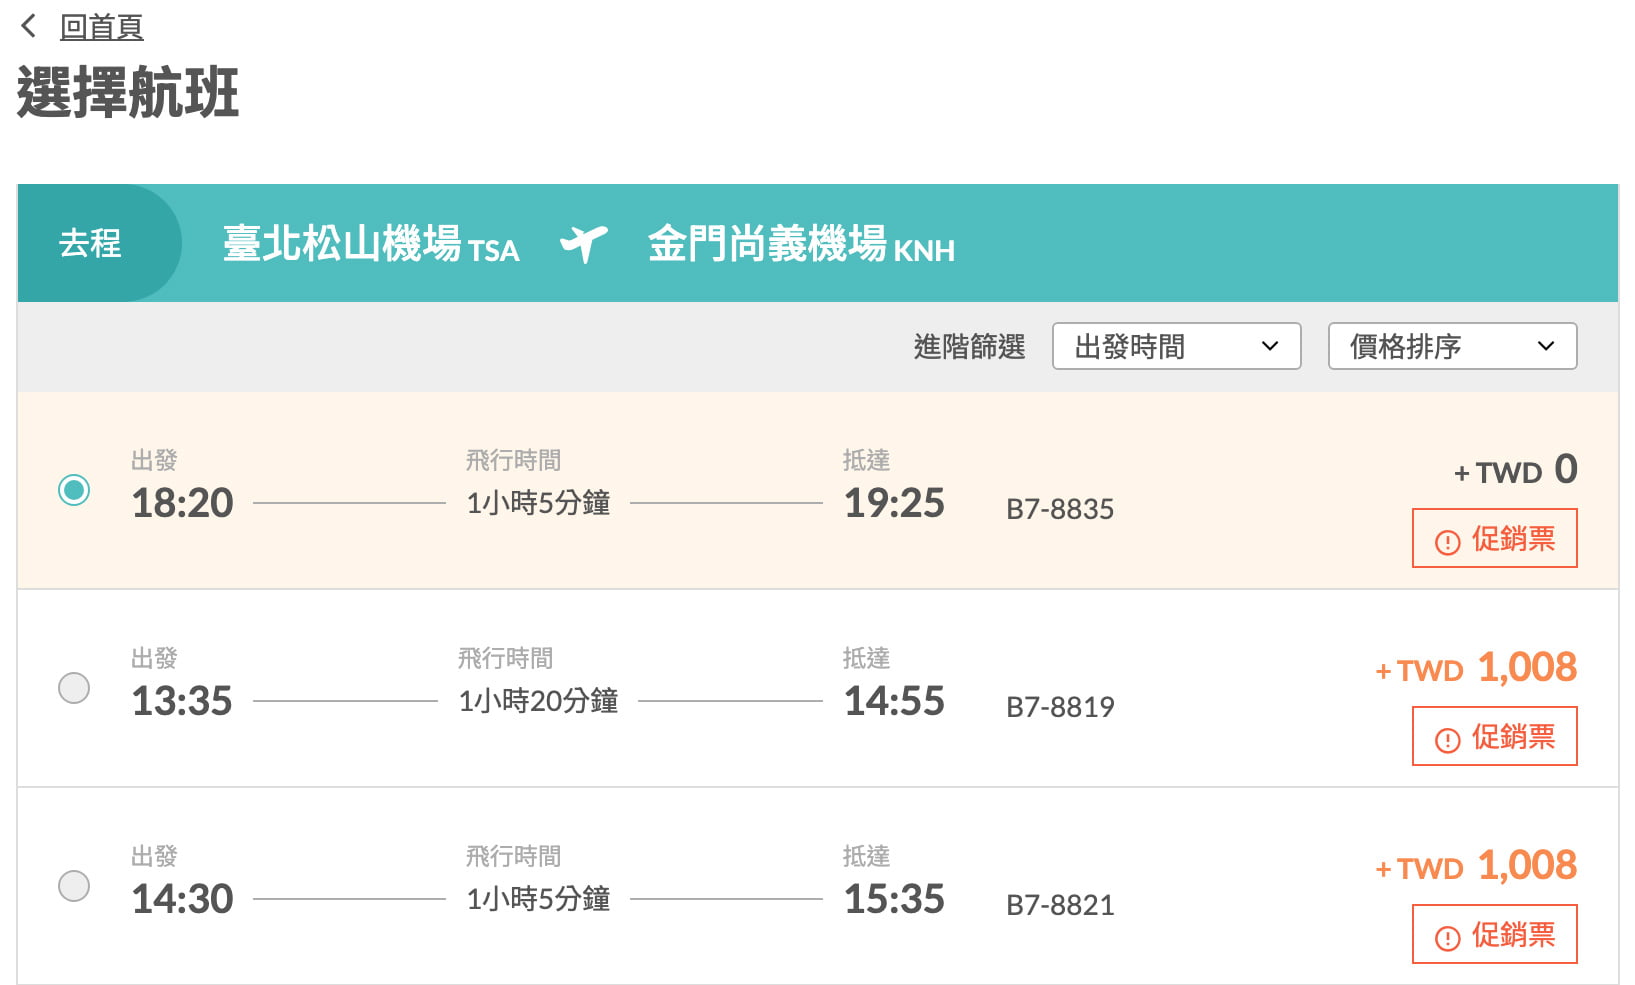
Task: Open the 價格排序 sorting dropdown
Action: coord(1451,346)
